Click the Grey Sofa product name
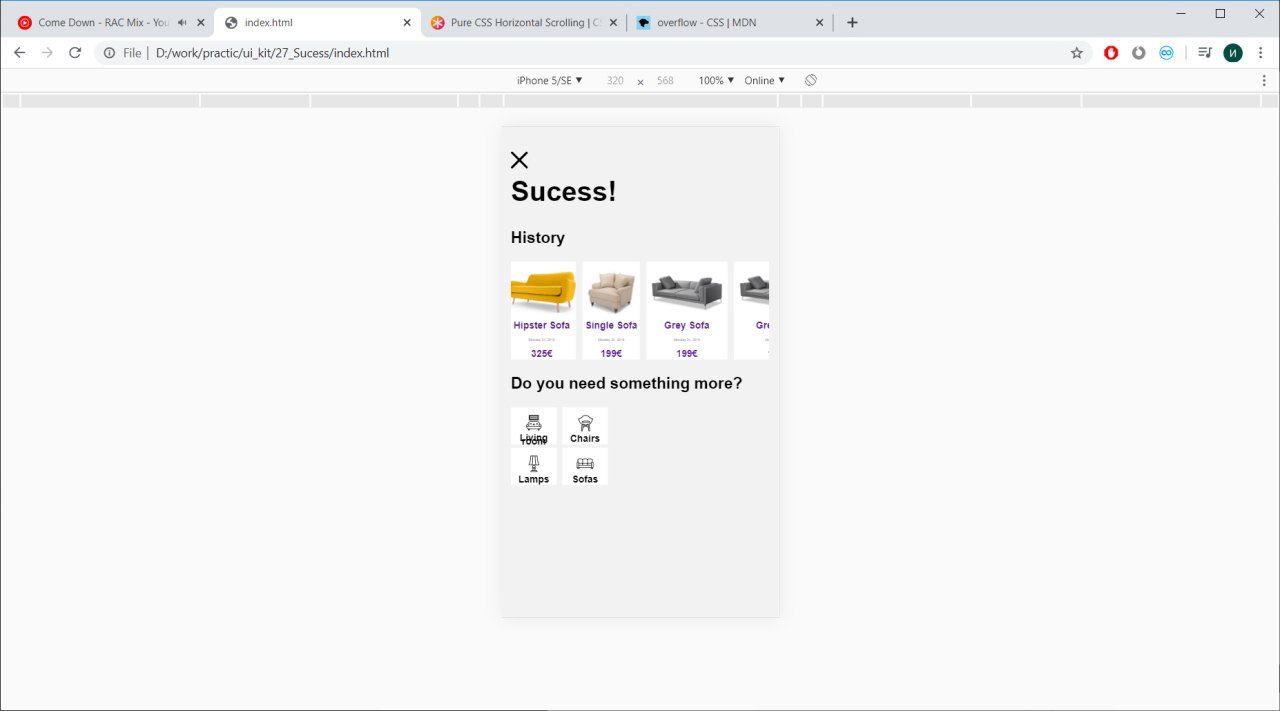 pyautogui.click(x=687, y=325)
